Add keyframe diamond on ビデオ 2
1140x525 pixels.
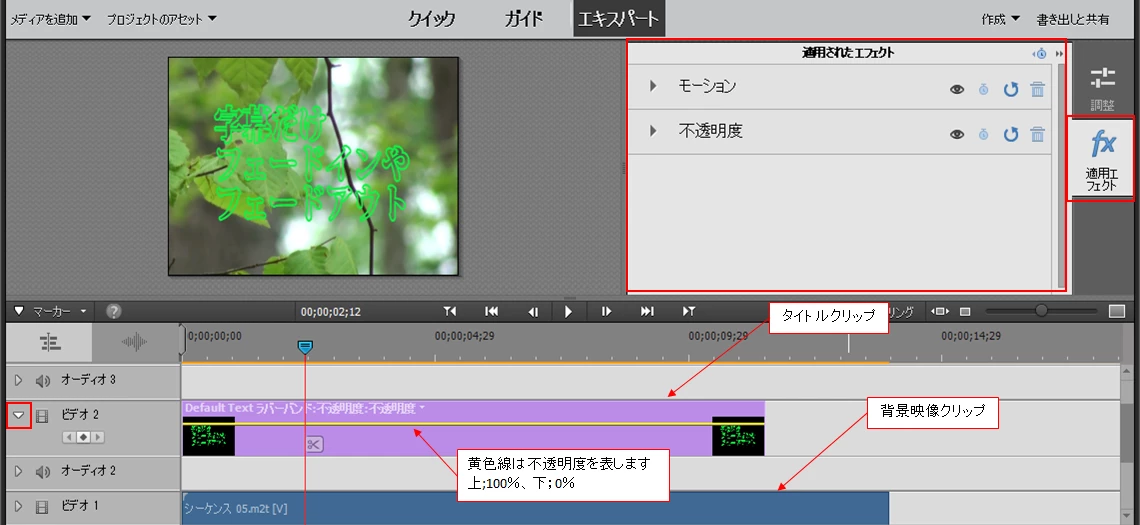[83, 437]
